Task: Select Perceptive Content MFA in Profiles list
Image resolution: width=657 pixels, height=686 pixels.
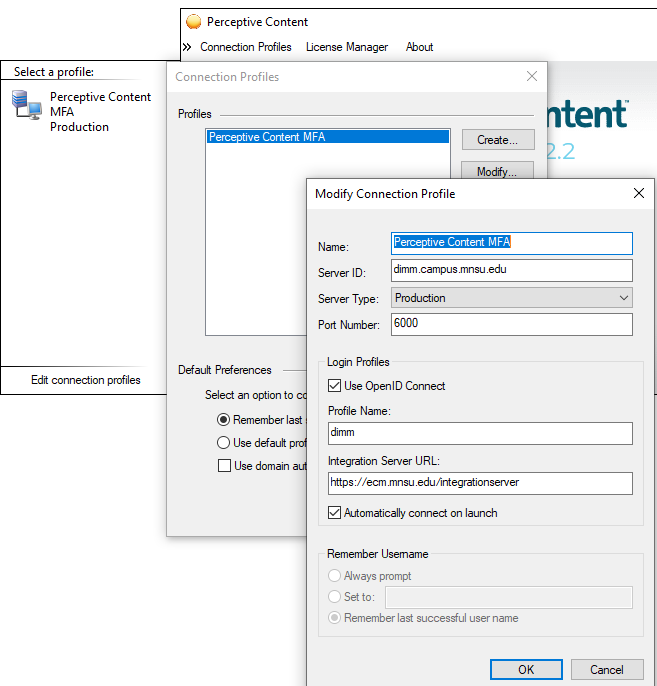Action: (328, 137)
